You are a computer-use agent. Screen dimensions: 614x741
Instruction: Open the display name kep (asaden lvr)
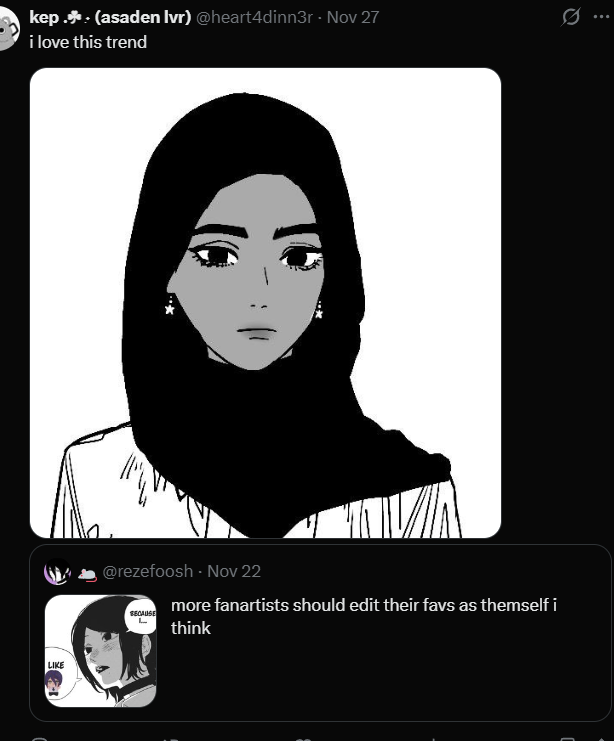point(110,17)
